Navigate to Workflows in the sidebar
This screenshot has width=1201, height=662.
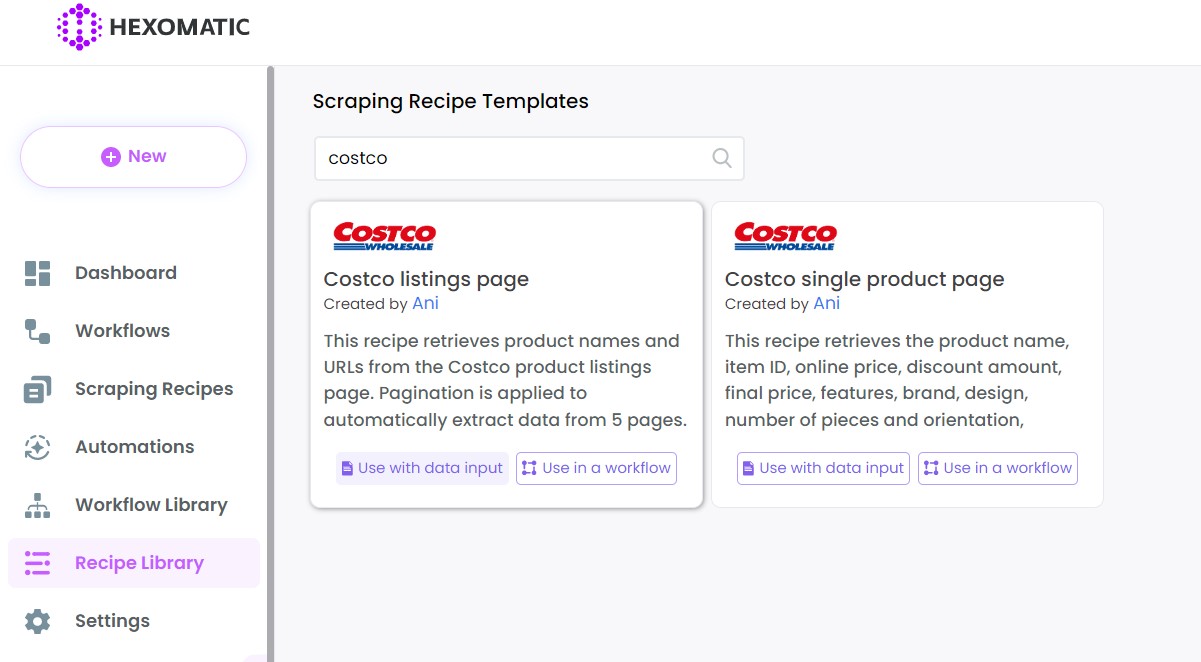(123, 330)
